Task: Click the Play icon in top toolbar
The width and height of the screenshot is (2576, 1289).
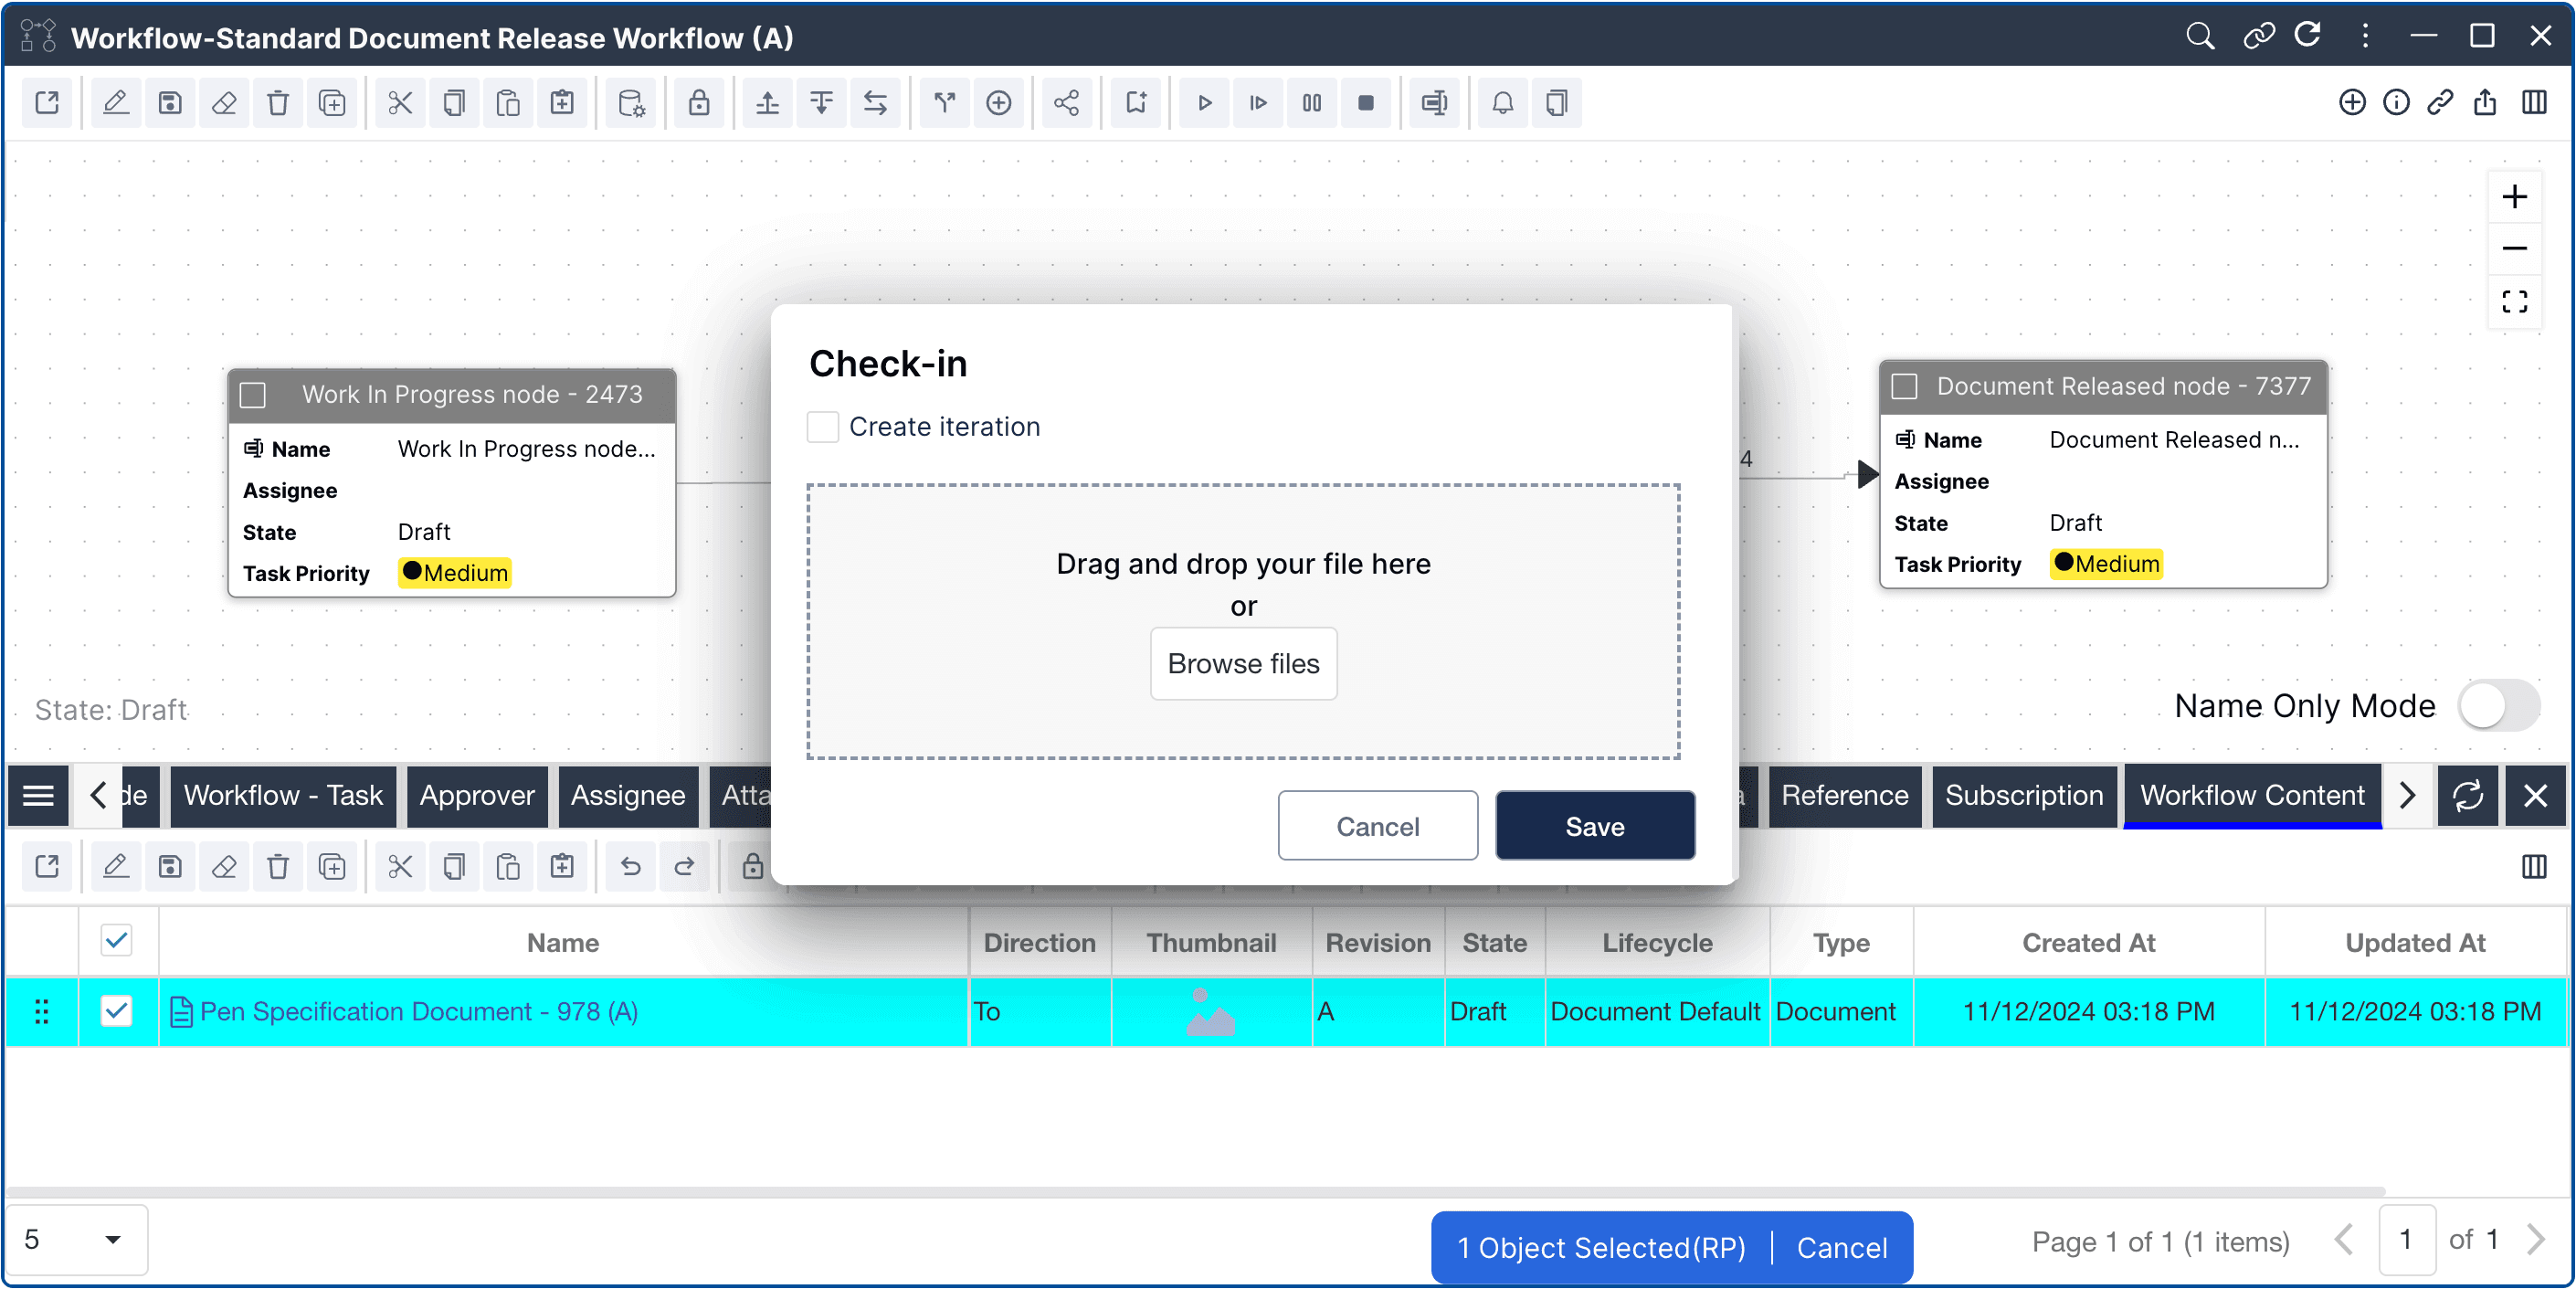Action: point(1205,103)
